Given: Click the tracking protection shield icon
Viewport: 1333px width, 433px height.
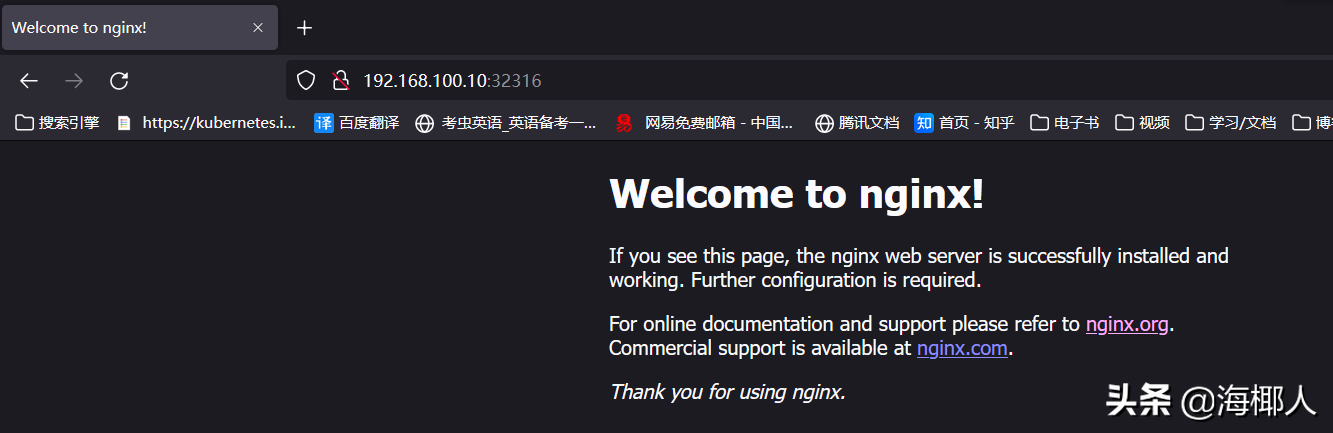Looking at the screenshot, I should (306, 80).
